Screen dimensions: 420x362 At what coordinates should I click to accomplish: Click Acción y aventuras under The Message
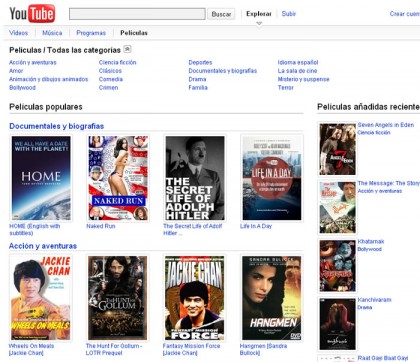click(x=380, y=191)
